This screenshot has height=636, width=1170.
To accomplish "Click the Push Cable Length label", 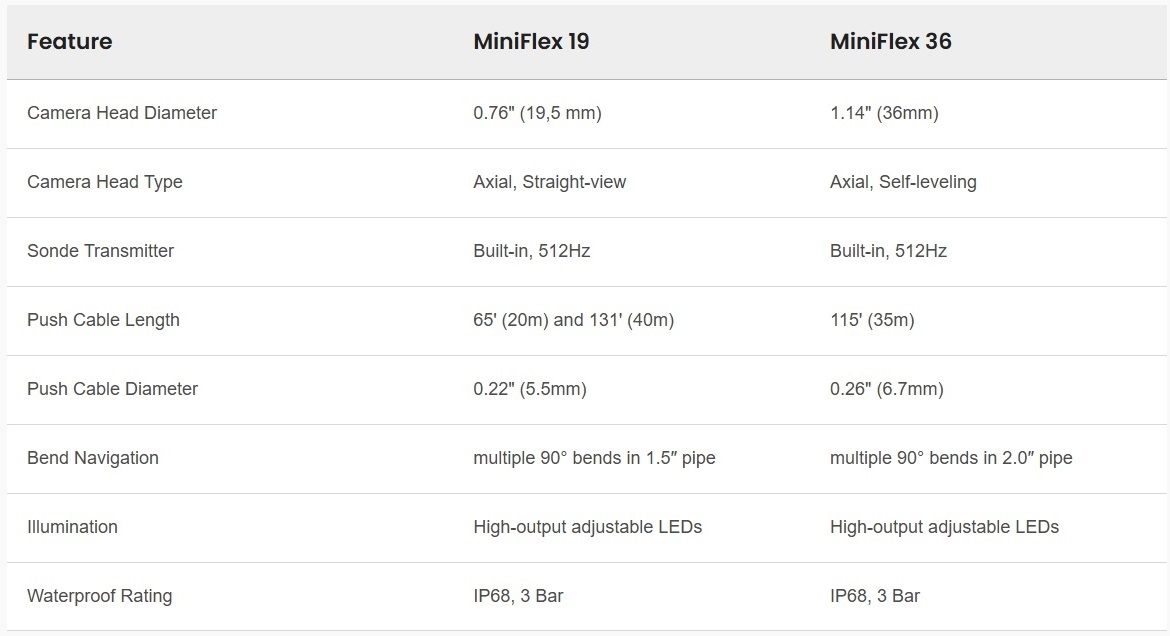I will [x=103, y=320].
